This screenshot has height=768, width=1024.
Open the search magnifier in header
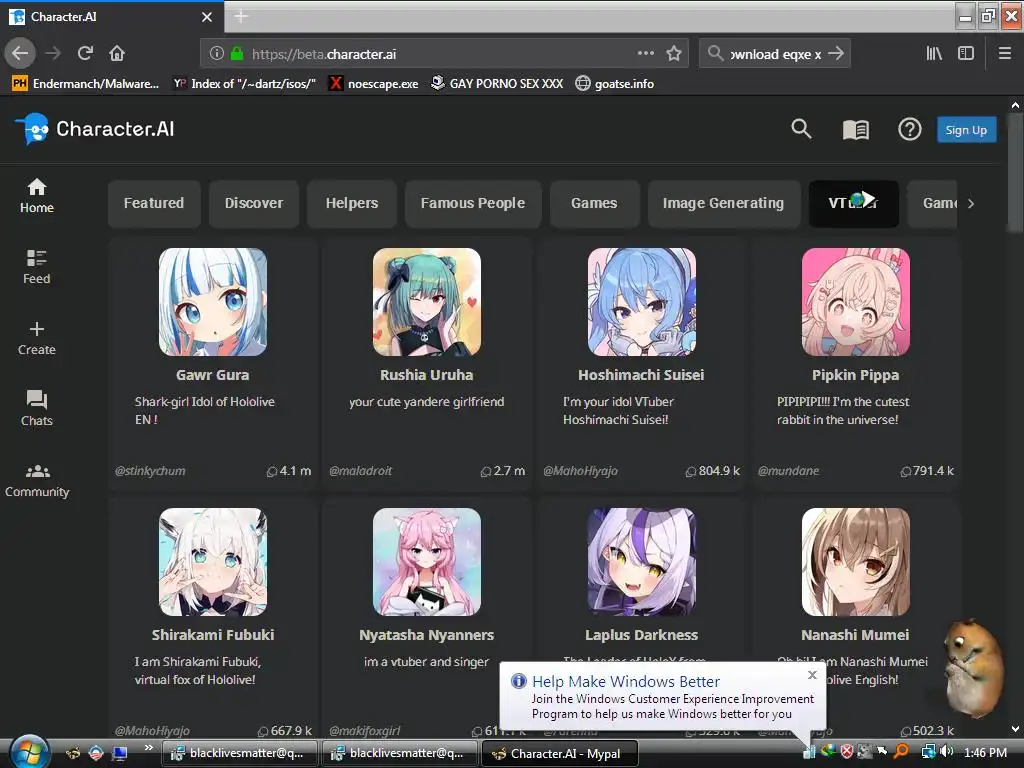(x=801, y=129)
